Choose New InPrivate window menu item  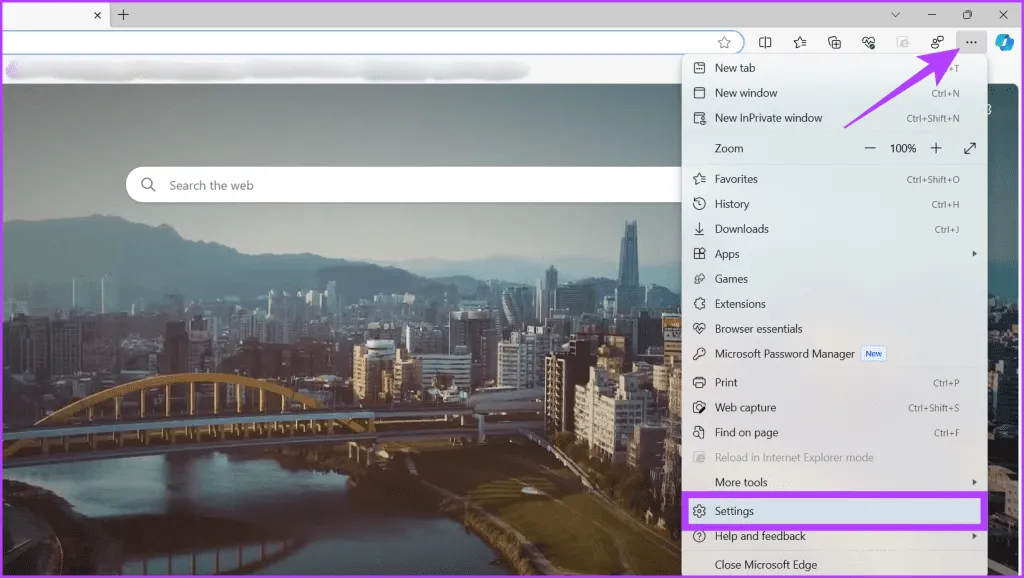[768, 118]
